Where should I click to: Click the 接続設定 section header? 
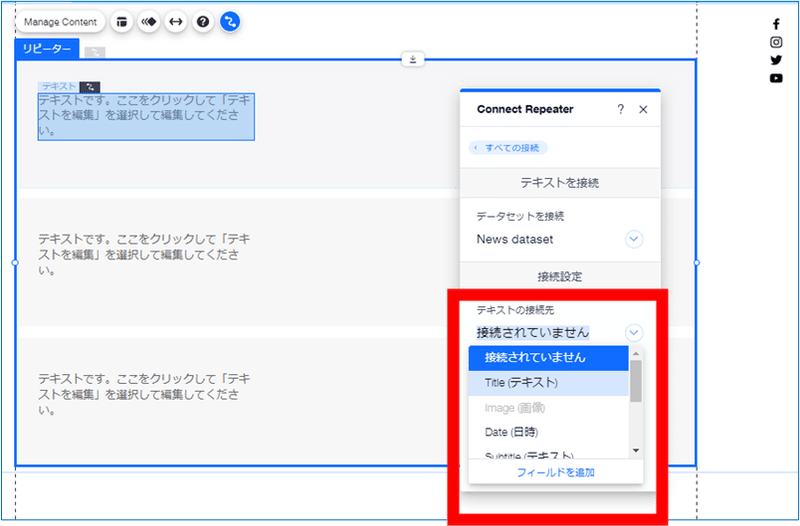(x=560, y=277)
